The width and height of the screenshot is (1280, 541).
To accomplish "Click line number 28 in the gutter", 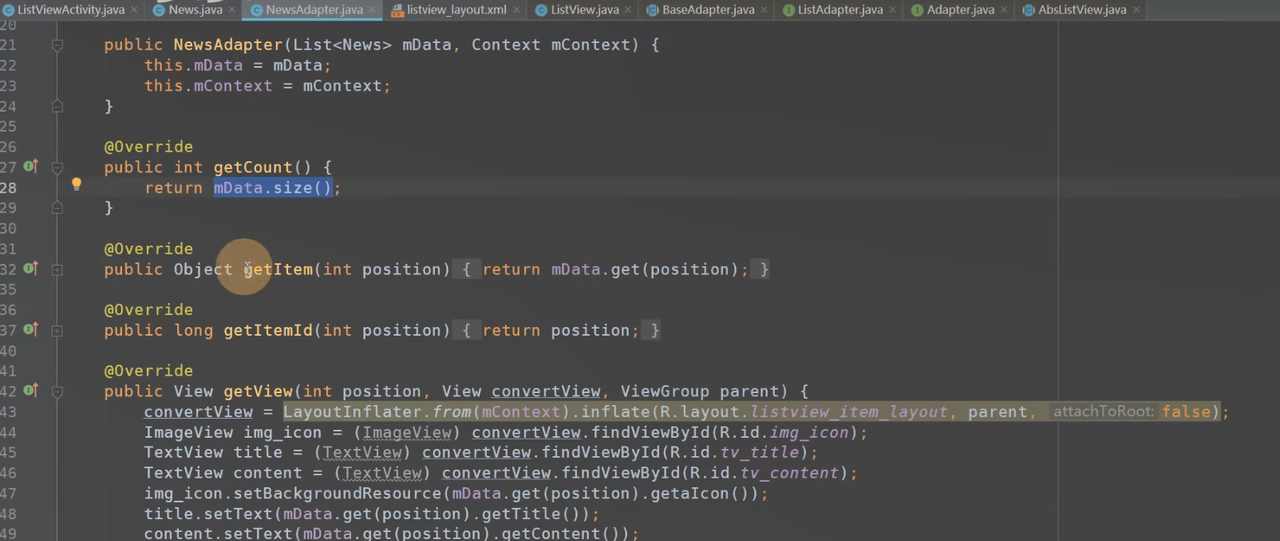I will [9, 188].
